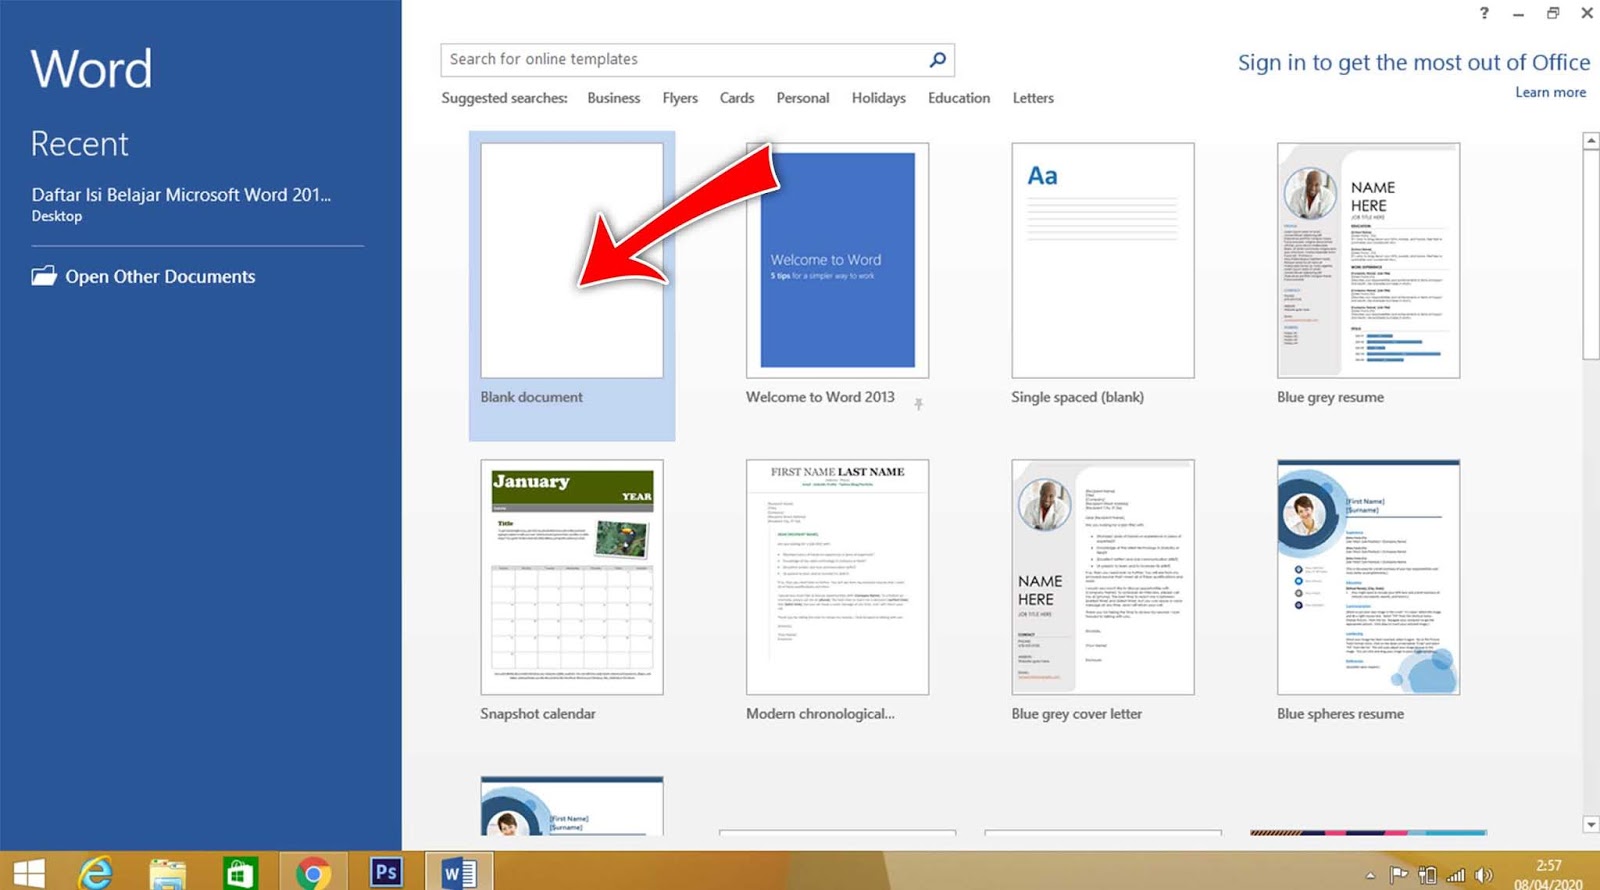This screenshot has height=890, width=1600.
Task: Click the pin icon beside Welcome to Word 2013
Action: tap(918, 404)
